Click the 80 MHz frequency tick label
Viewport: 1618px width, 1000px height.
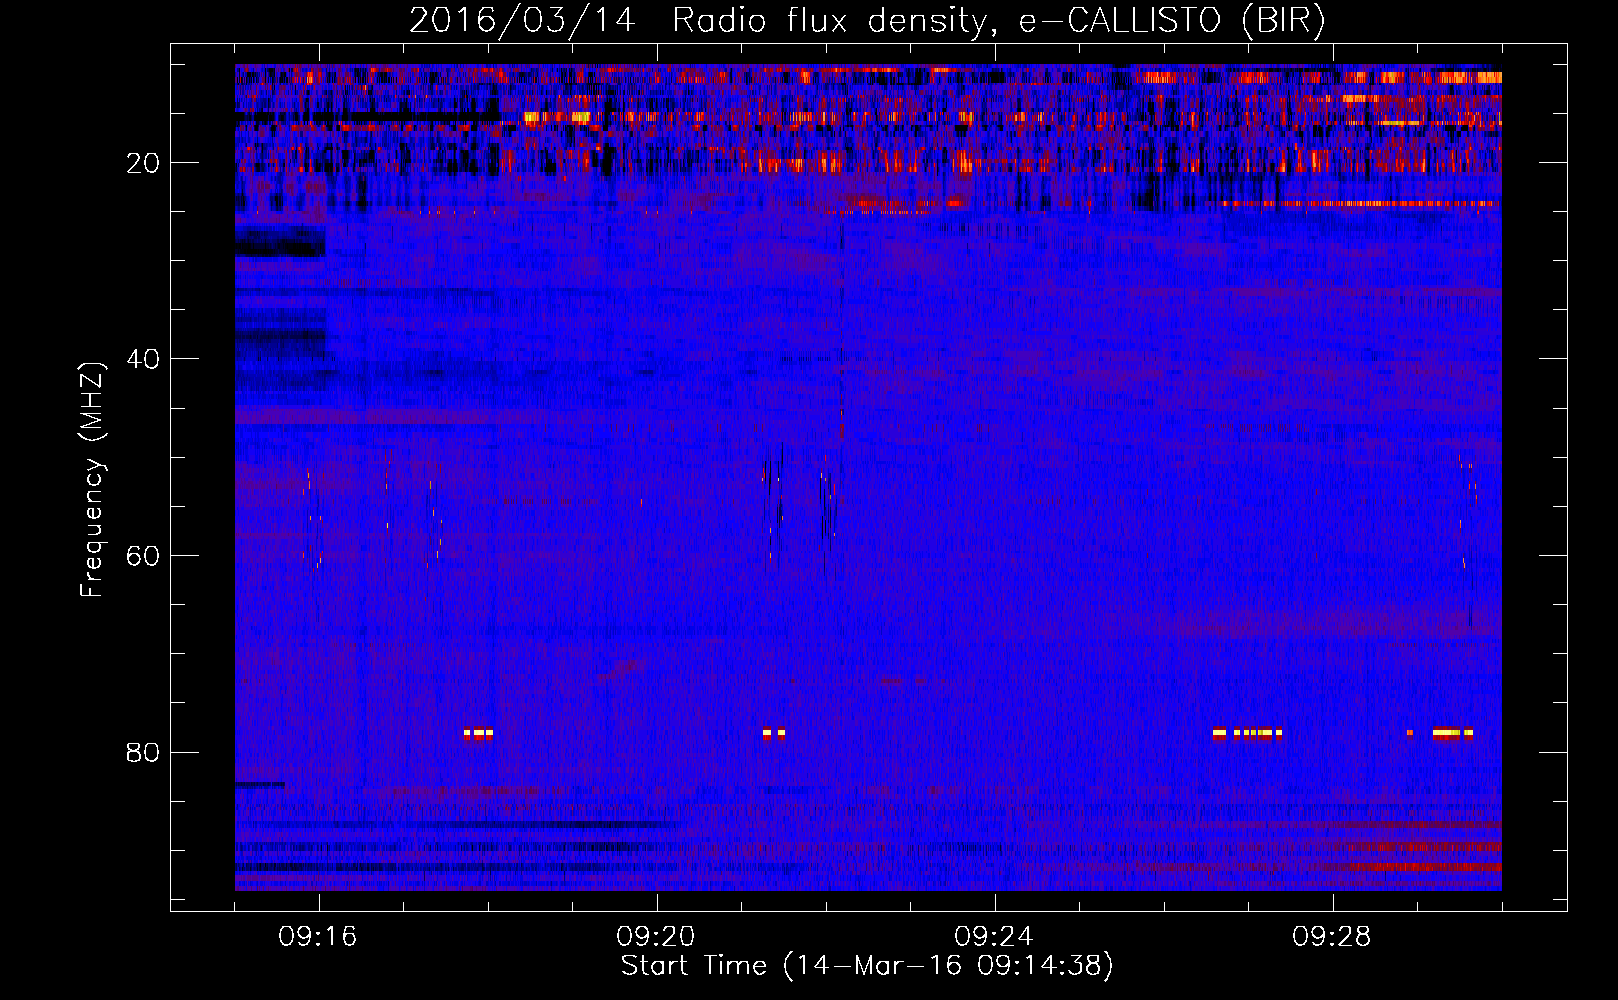144,752
